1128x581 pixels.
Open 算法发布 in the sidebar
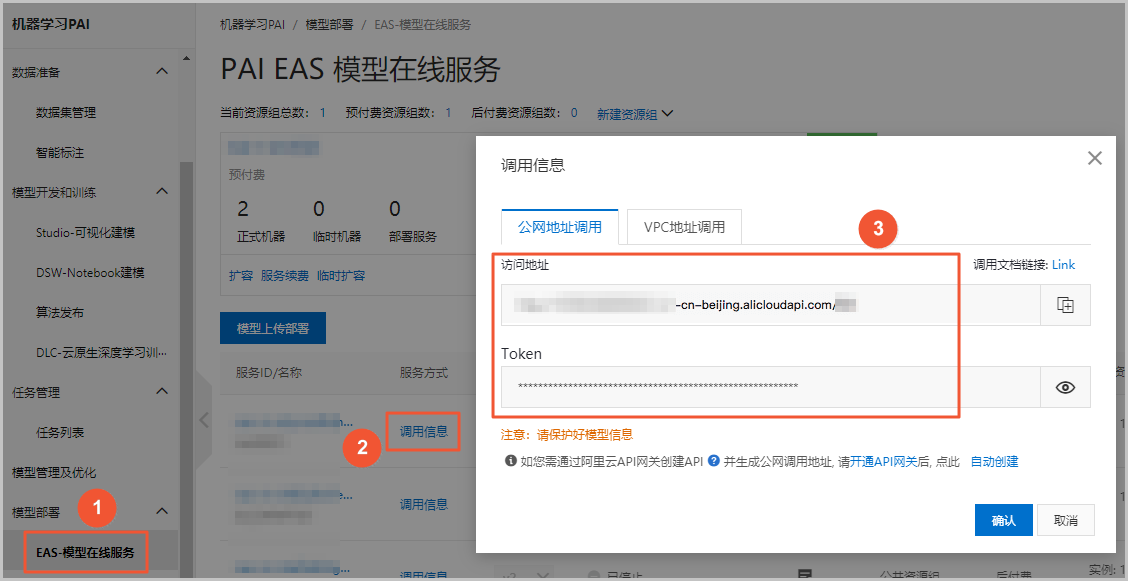tap(60, 313)
